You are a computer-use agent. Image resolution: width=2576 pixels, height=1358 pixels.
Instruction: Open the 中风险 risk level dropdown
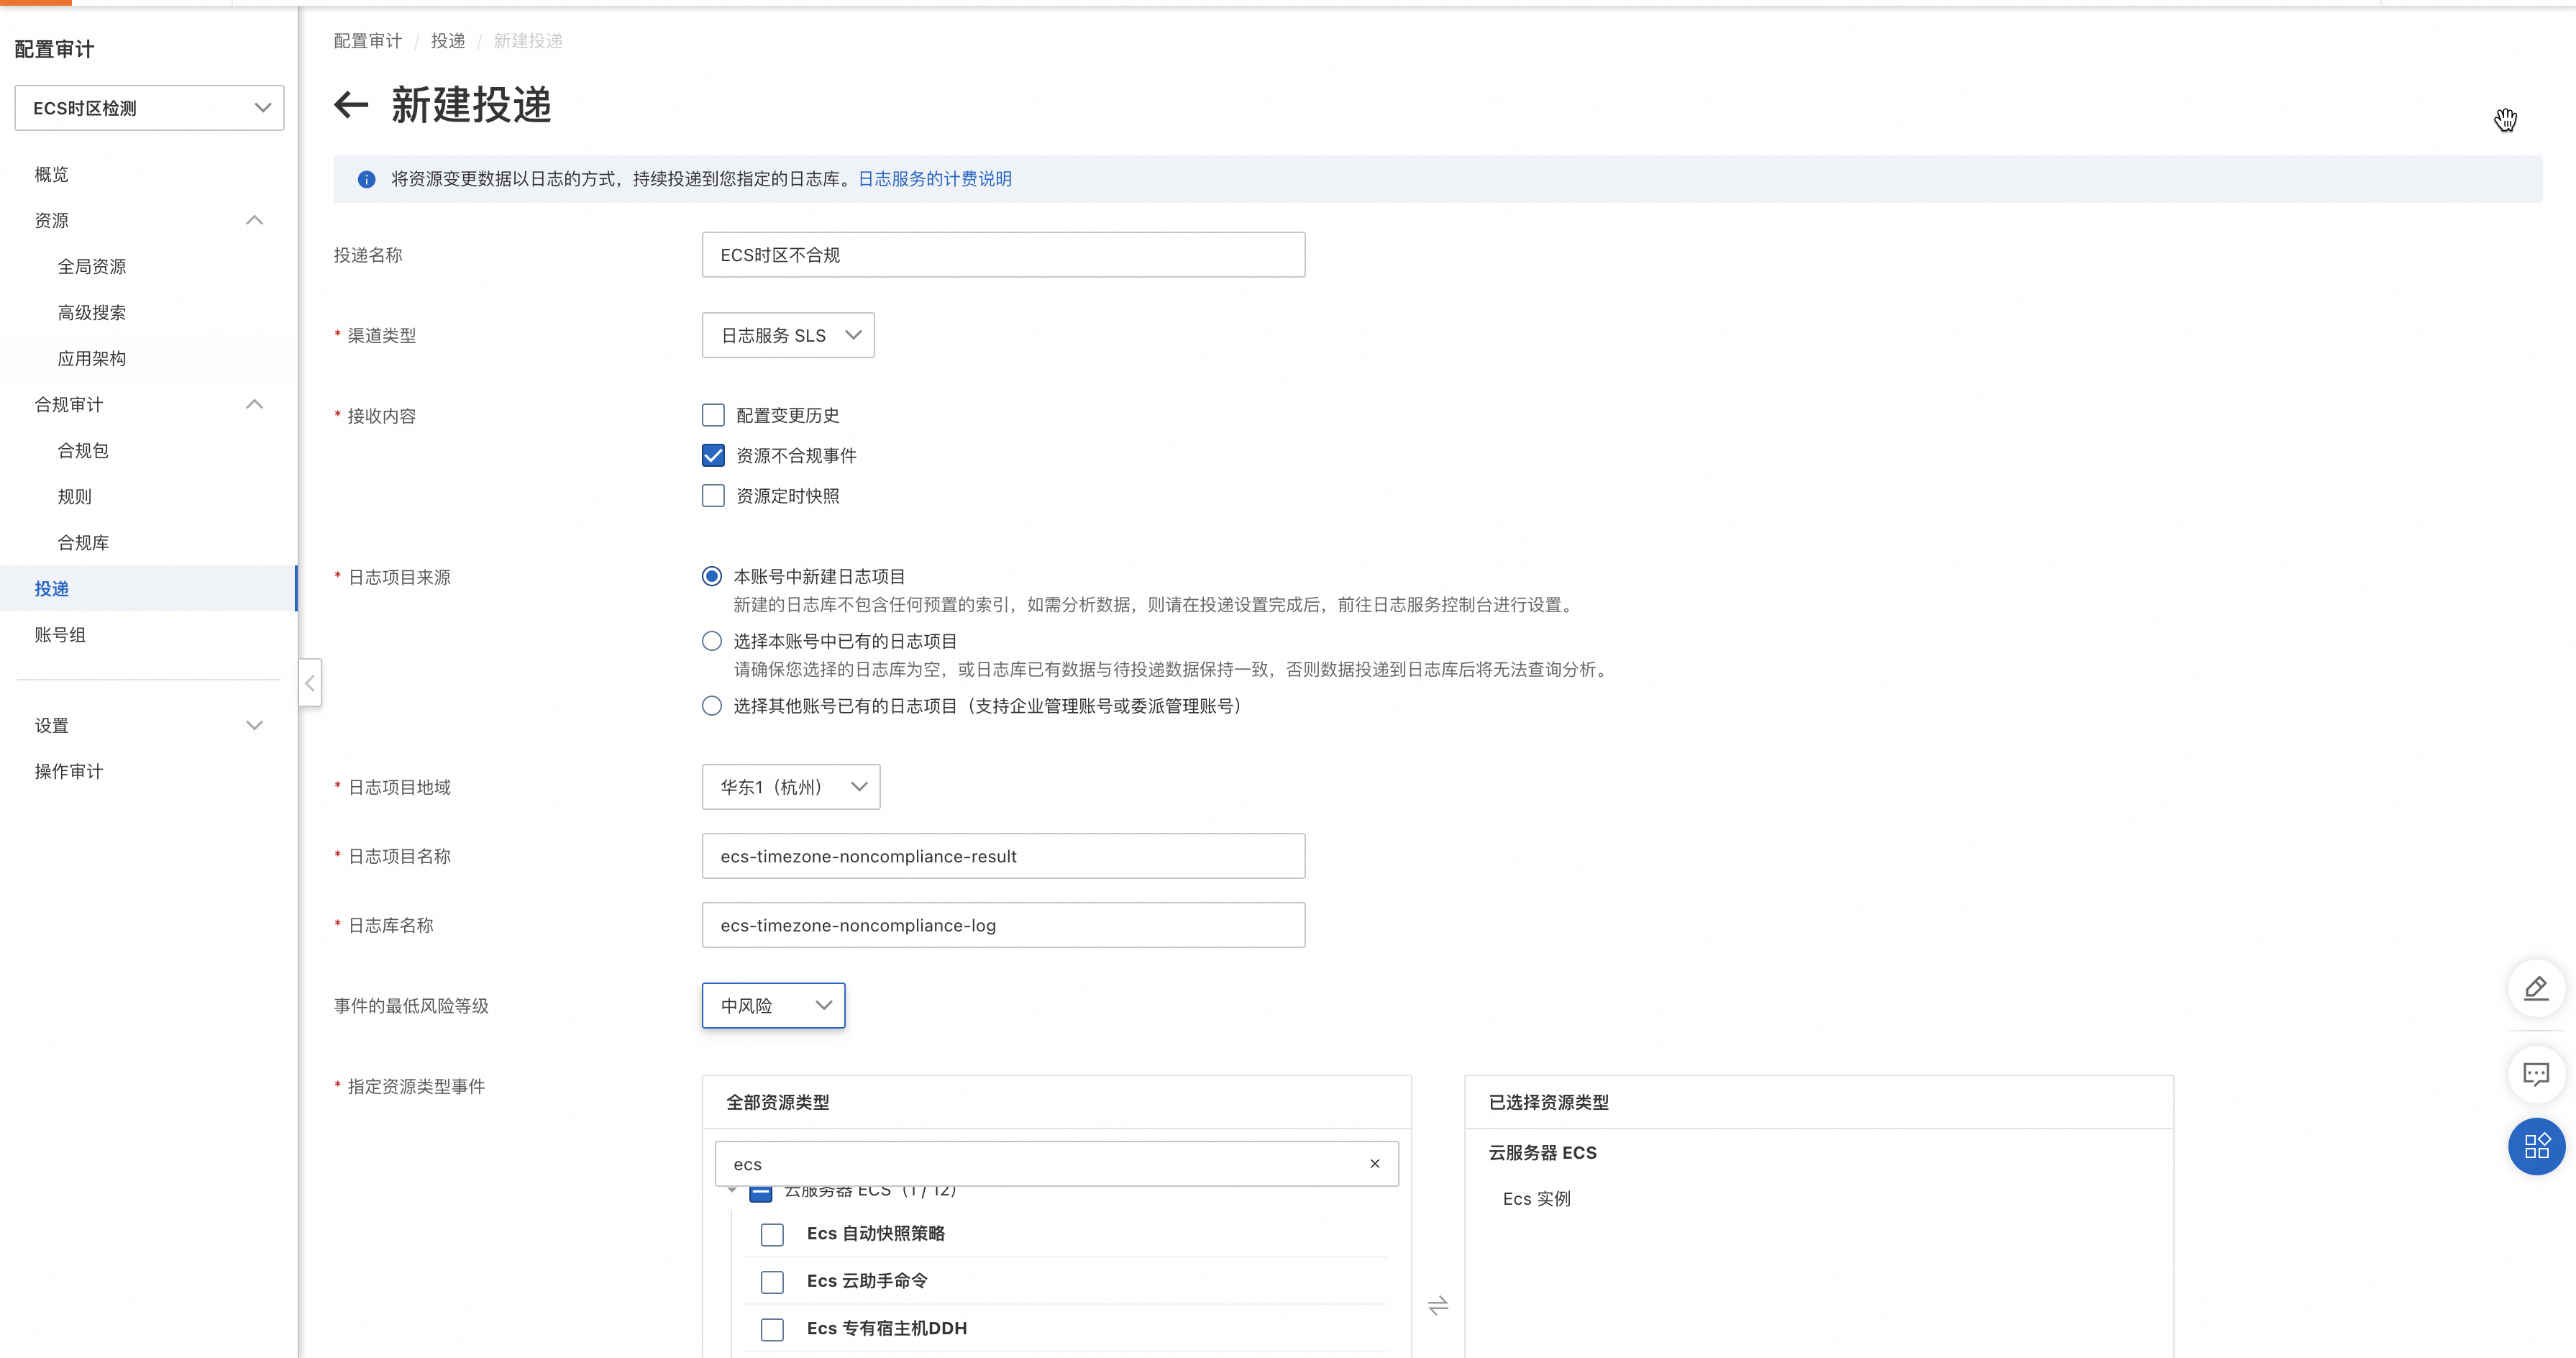coord(773,1005)
